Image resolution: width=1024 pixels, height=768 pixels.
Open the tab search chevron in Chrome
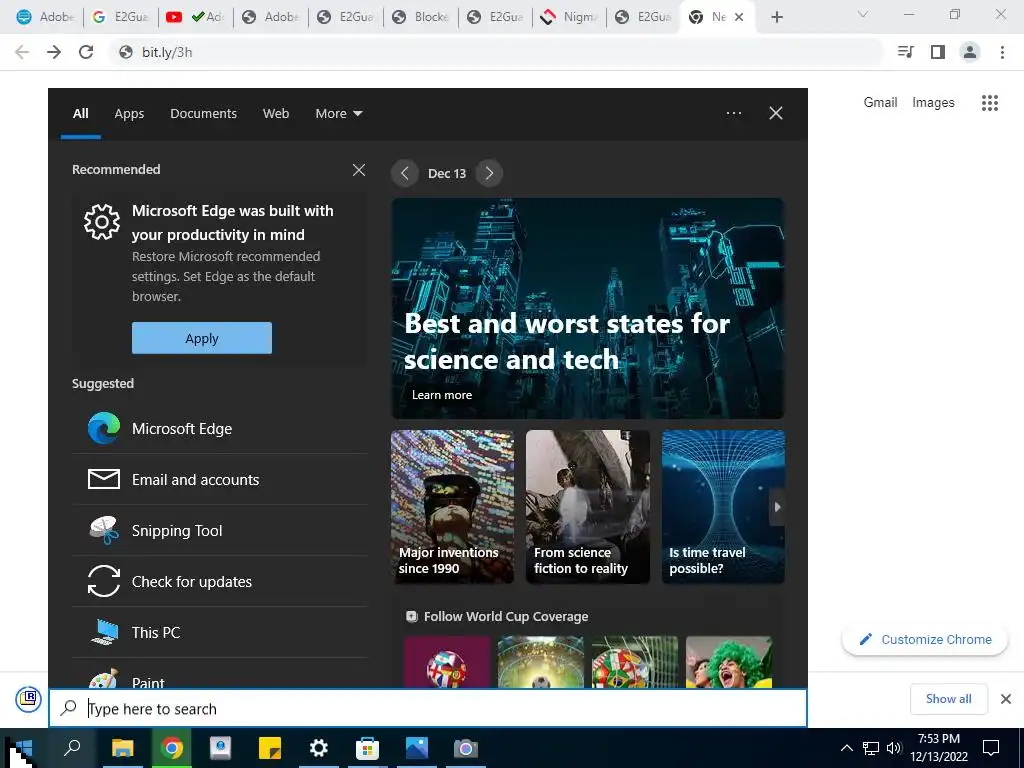(x=863, y=14)
